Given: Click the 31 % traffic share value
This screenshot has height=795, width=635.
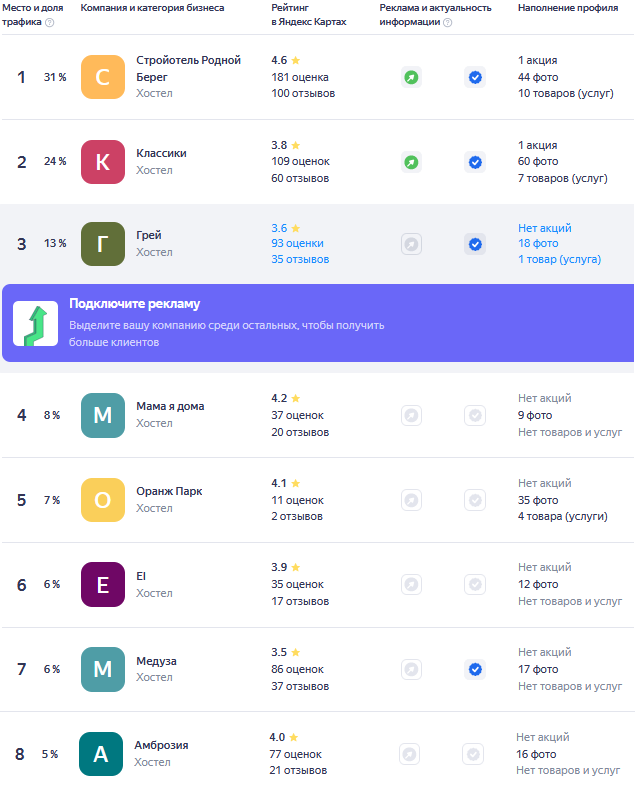Looking at the screenshot, I should point(55,77).
